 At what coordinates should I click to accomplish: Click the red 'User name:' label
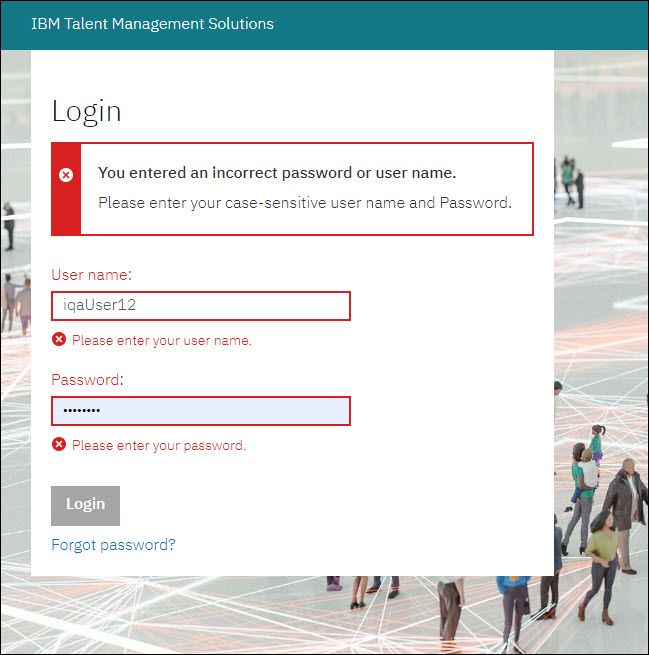(x=92, y=274)
